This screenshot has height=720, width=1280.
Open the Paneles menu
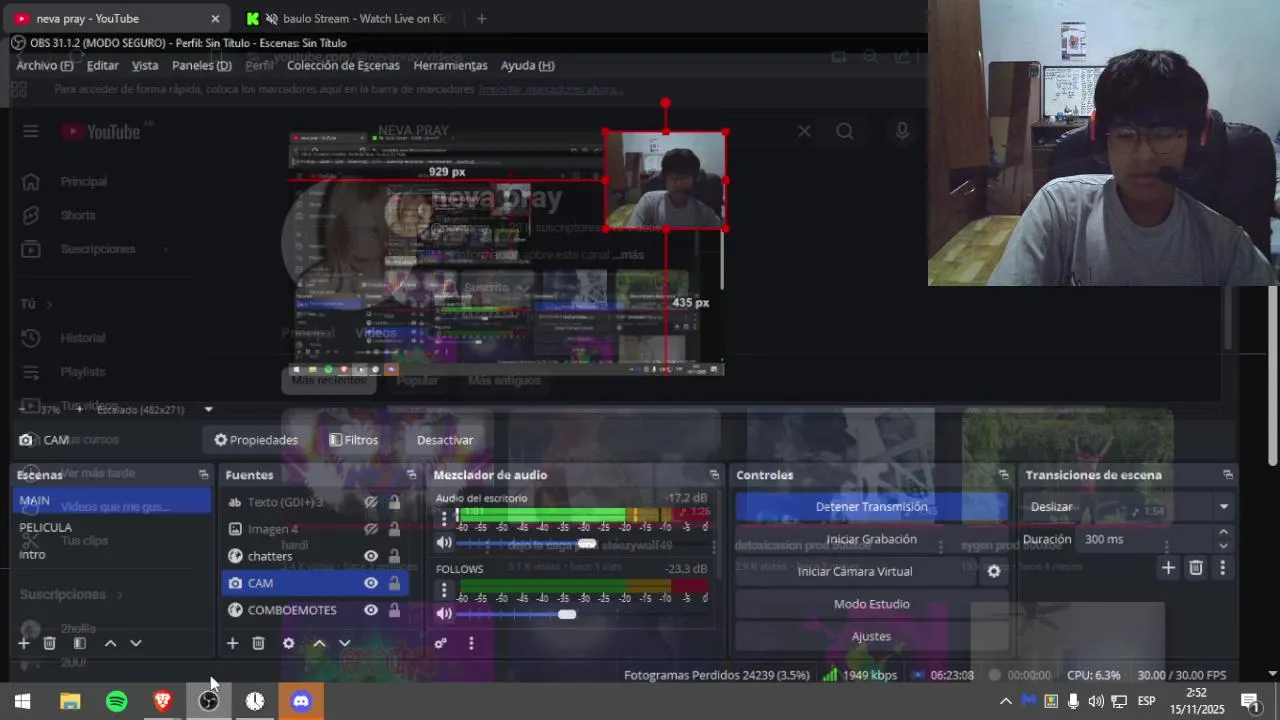pyautogui.click(x=202, y=65)
